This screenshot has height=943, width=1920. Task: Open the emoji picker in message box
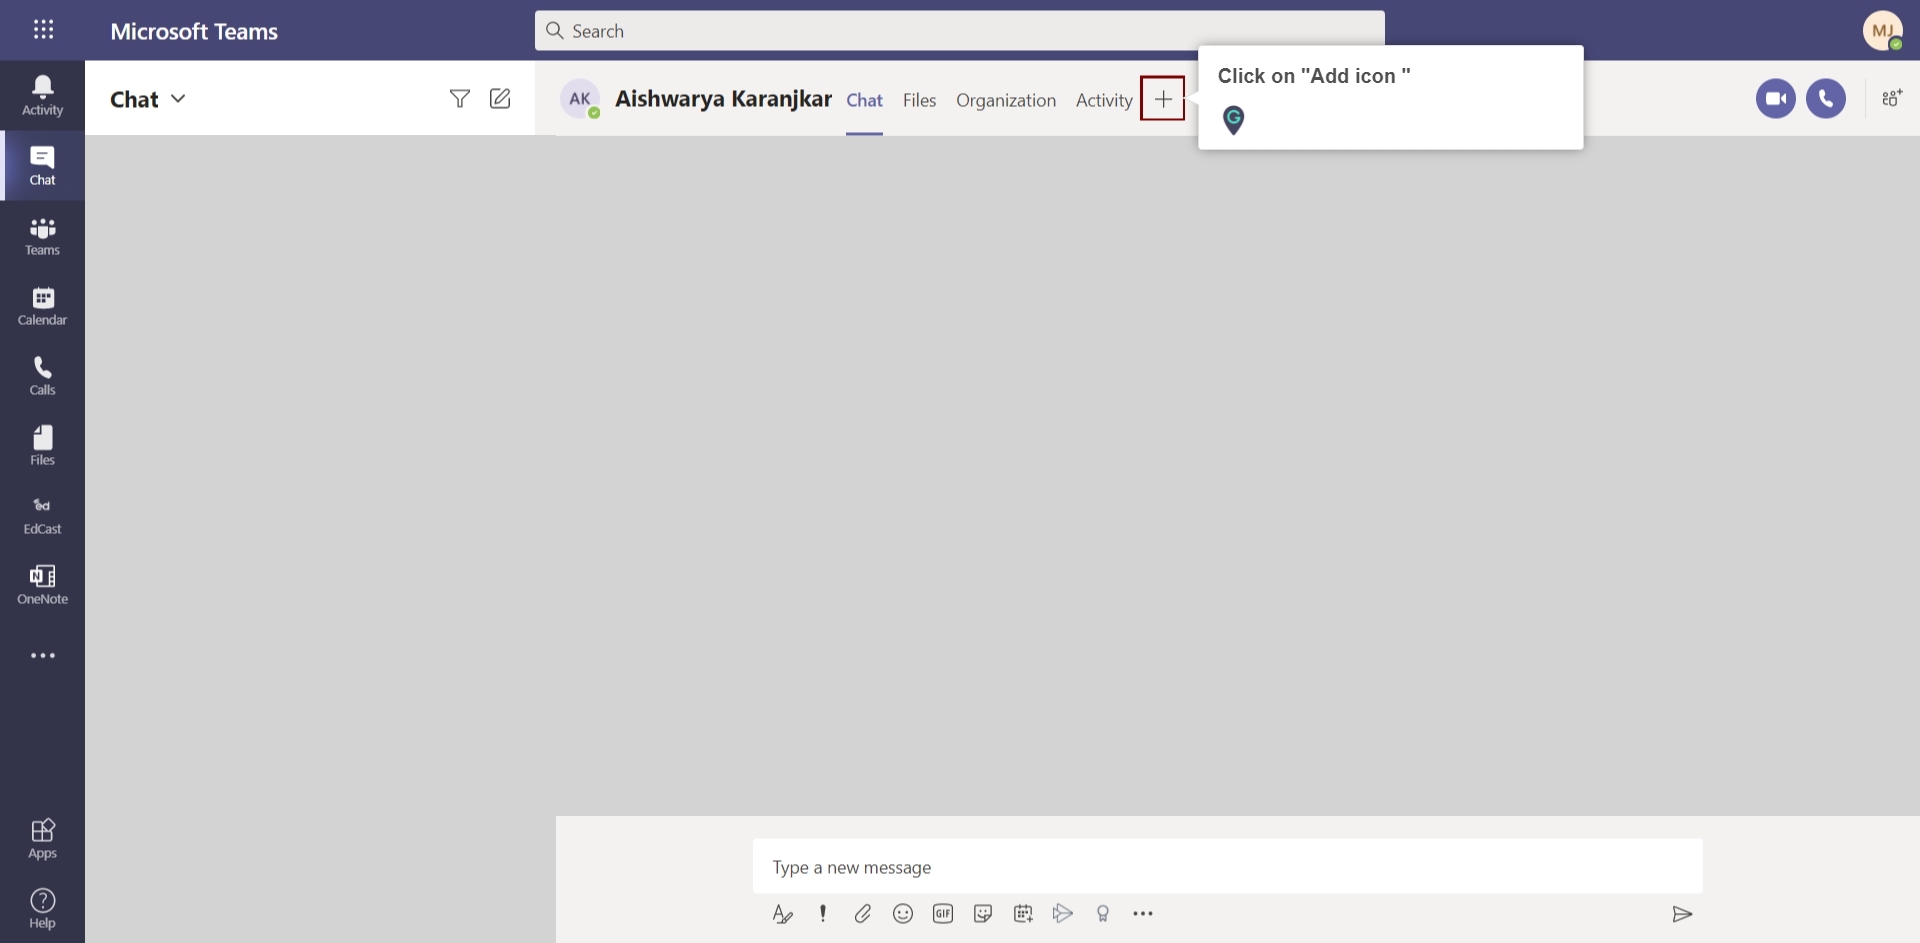[903, 913]
